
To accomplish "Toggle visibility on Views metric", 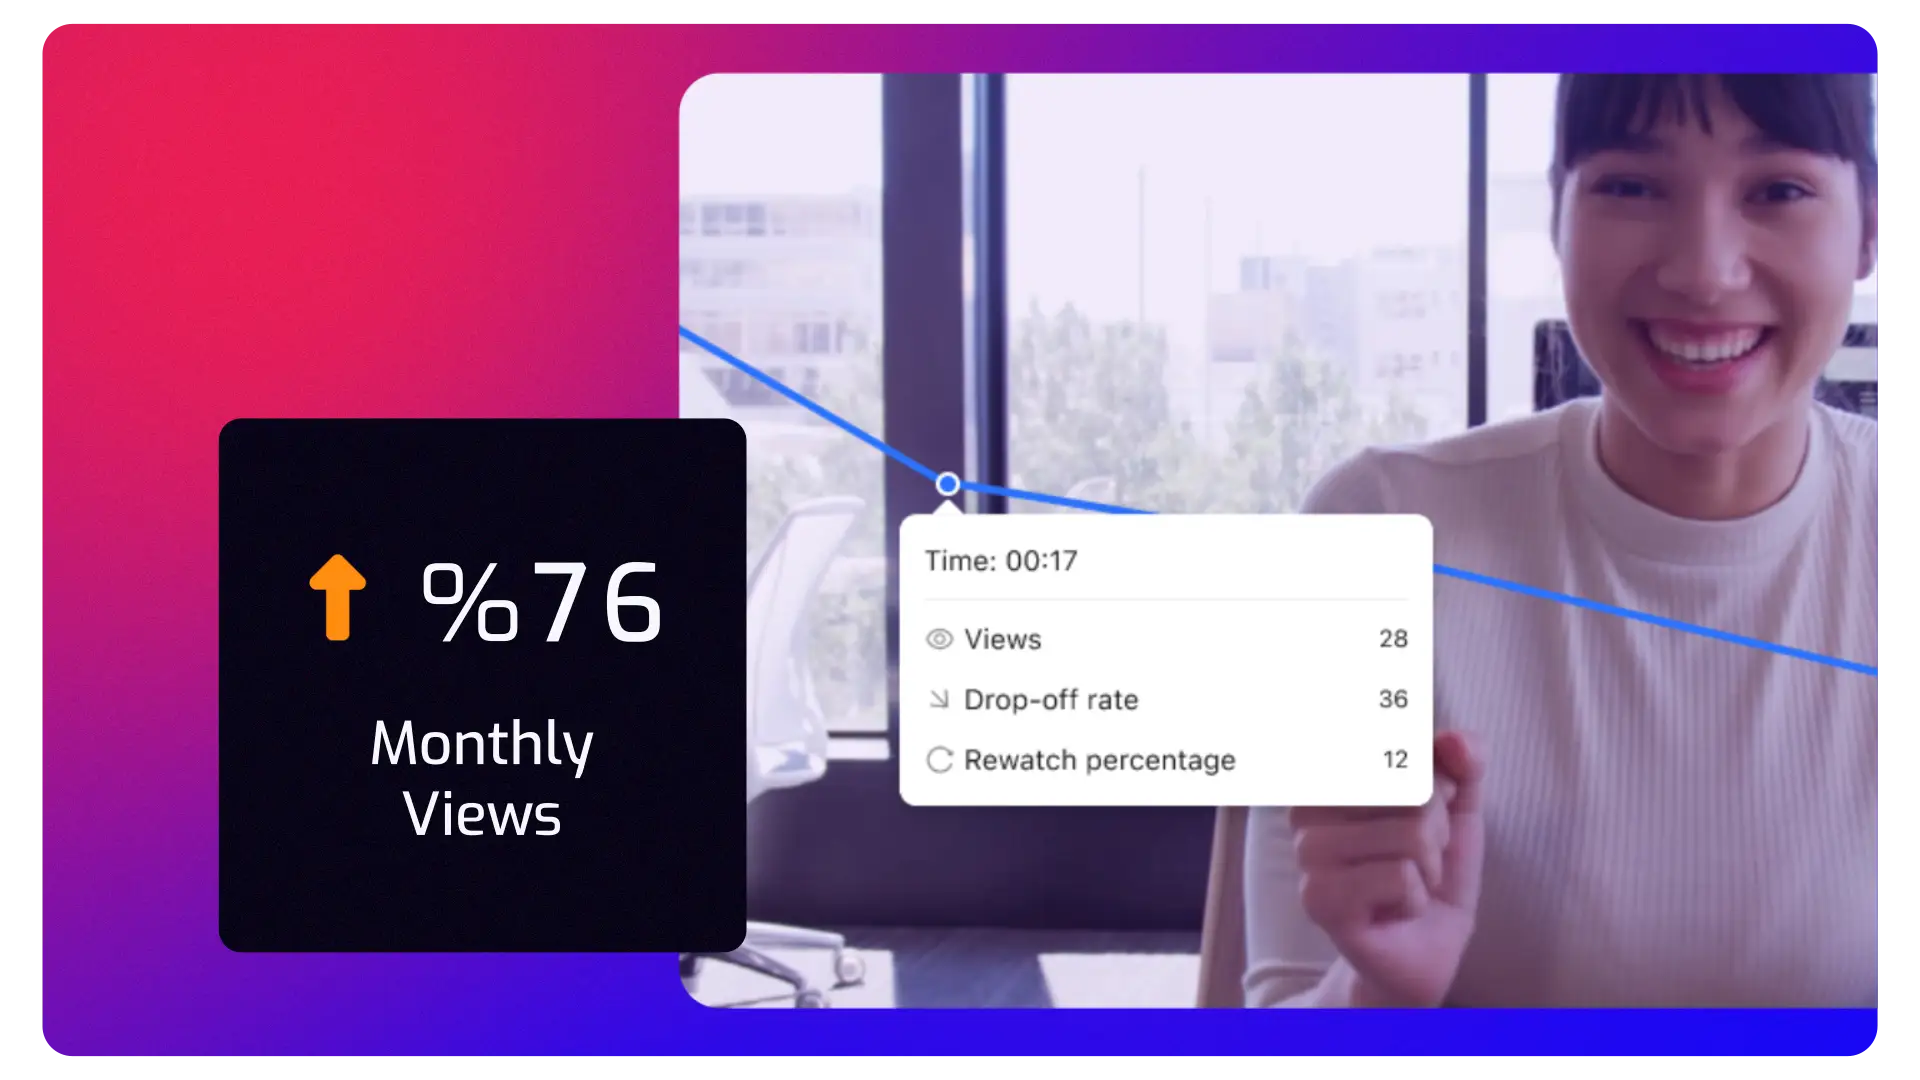I will tap(939, 638).
